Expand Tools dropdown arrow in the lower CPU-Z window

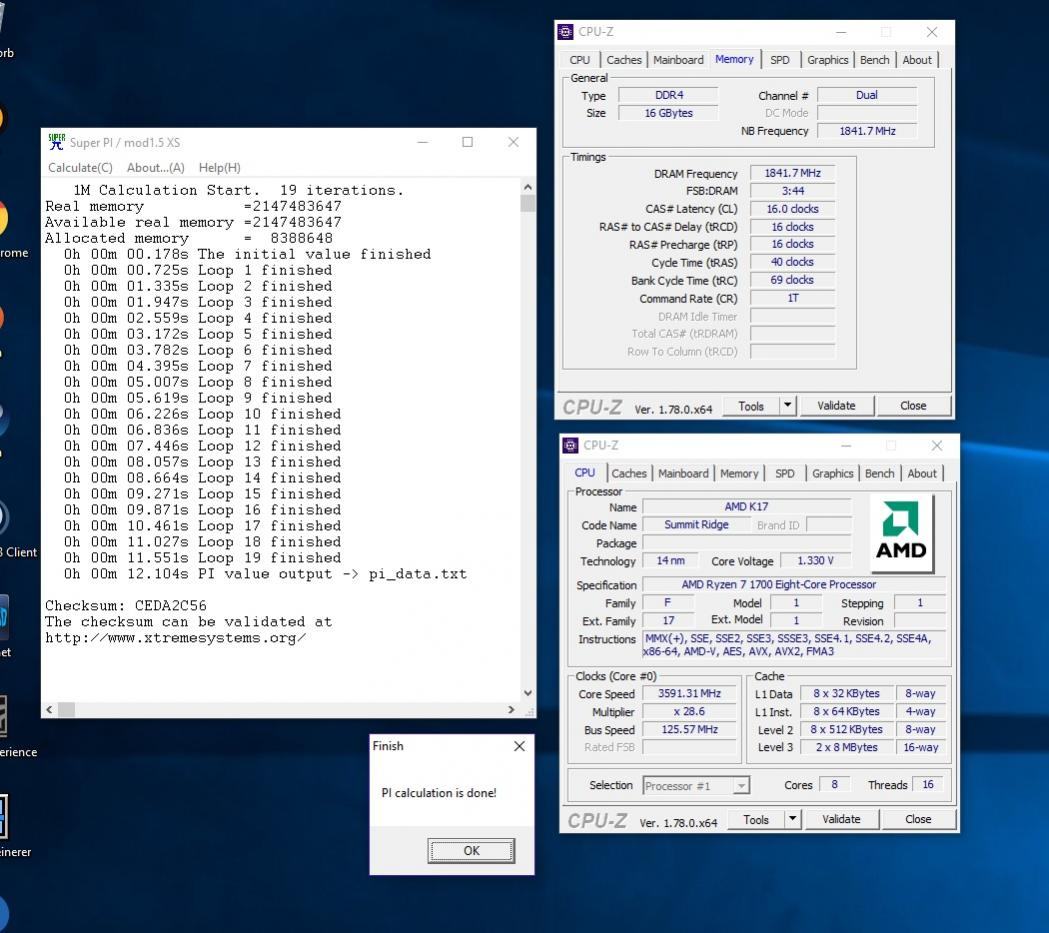(792, 820)
